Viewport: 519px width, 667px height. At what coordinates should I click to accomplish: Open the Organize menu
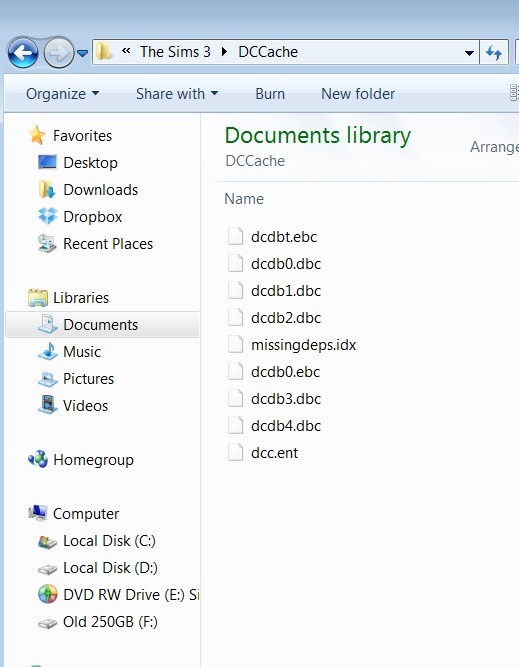pos(62,94)
